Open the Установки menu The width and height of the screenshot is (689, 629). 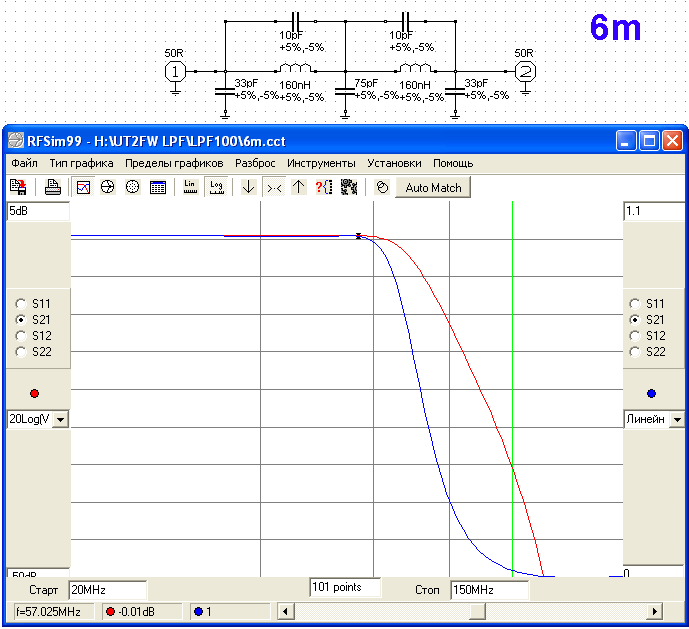click(394, 163)
